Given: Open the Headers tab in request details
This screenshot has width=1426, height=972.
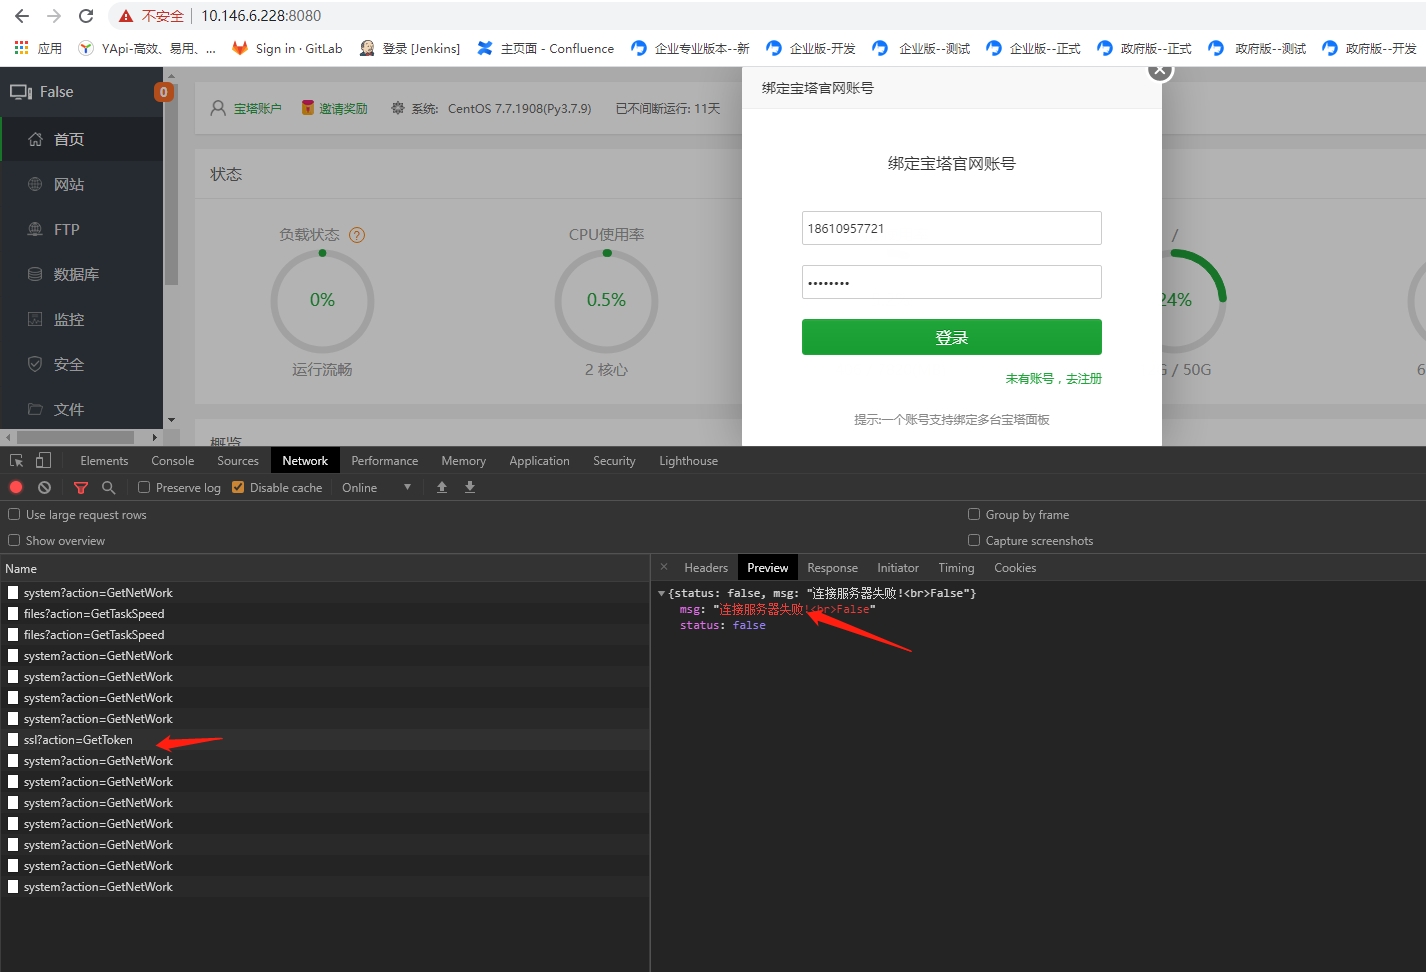Looking at the screenshot, I should coord(706,567).
